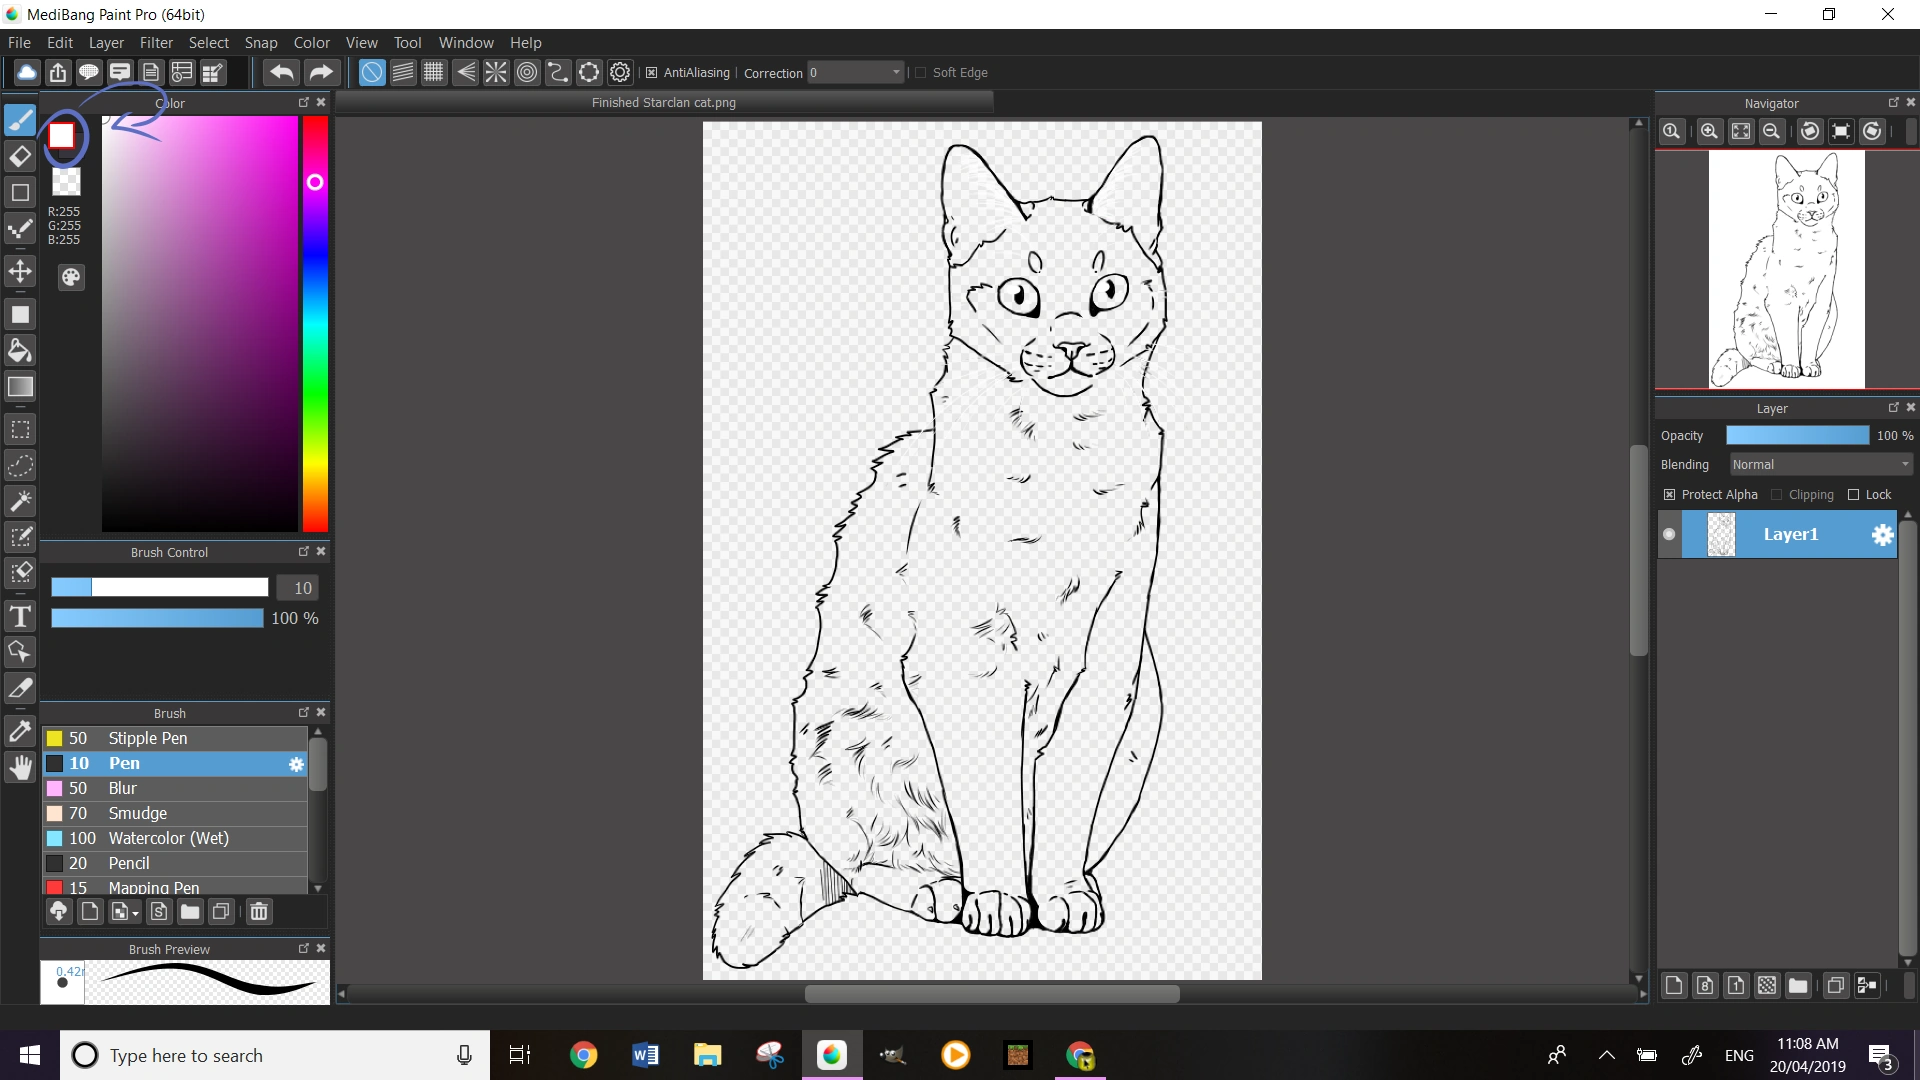Open the color palette icon

click(x=71, y=278)
